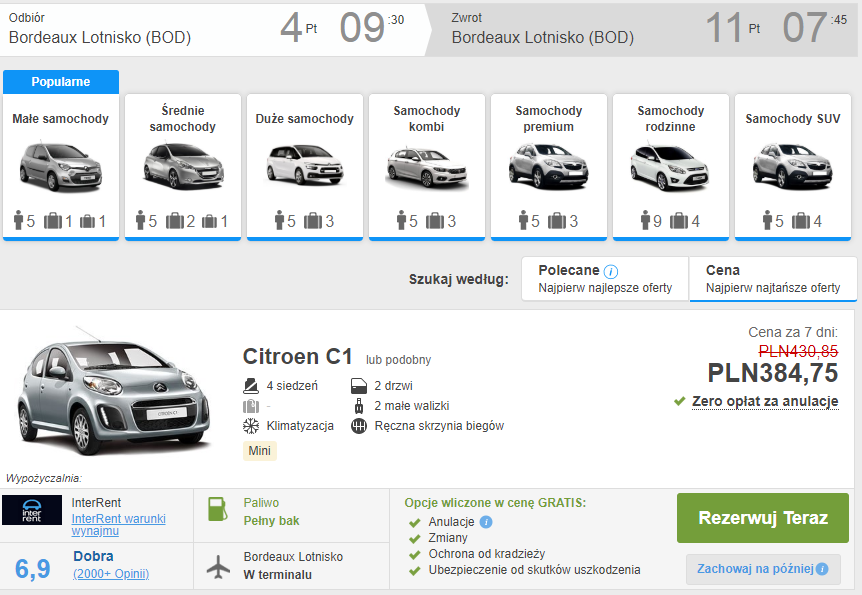Click the Dobra rating label
Screen dimensions: 862x595
[x=93, y=557]
